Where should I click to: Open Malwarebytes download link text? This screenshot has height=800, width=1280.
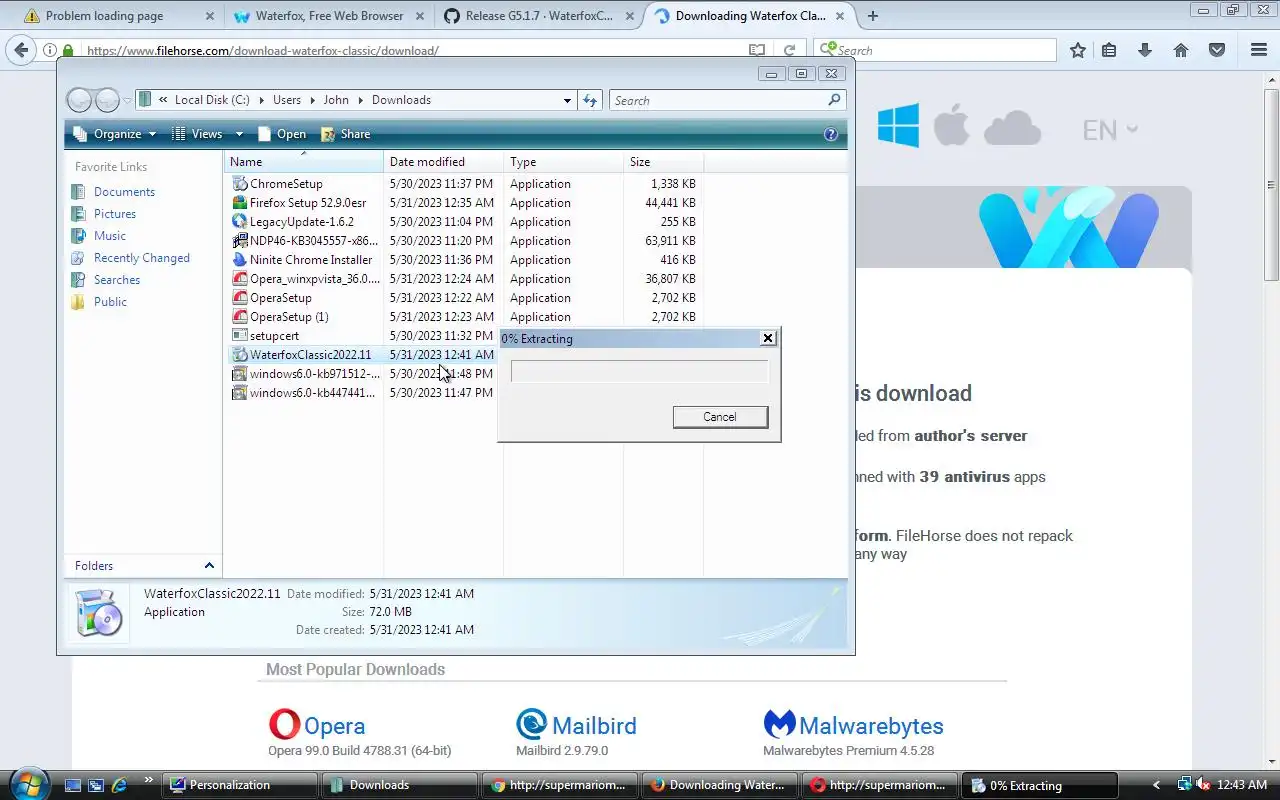click(x=871, y=726)
